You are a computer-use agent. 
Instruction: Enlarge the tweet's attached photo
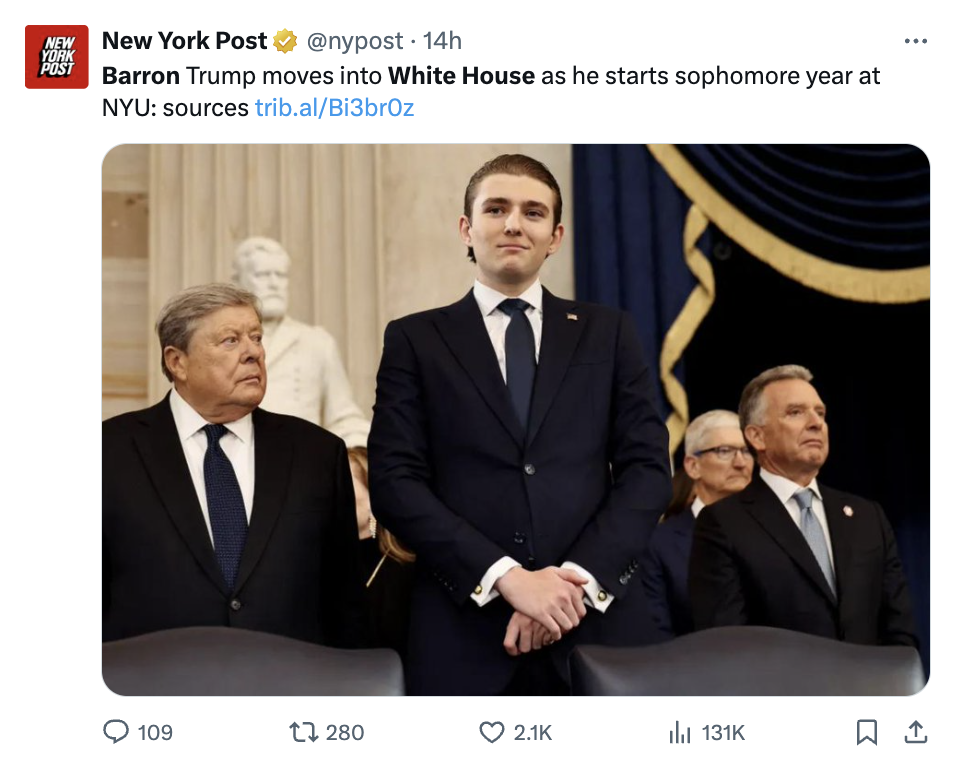[515, 419]
